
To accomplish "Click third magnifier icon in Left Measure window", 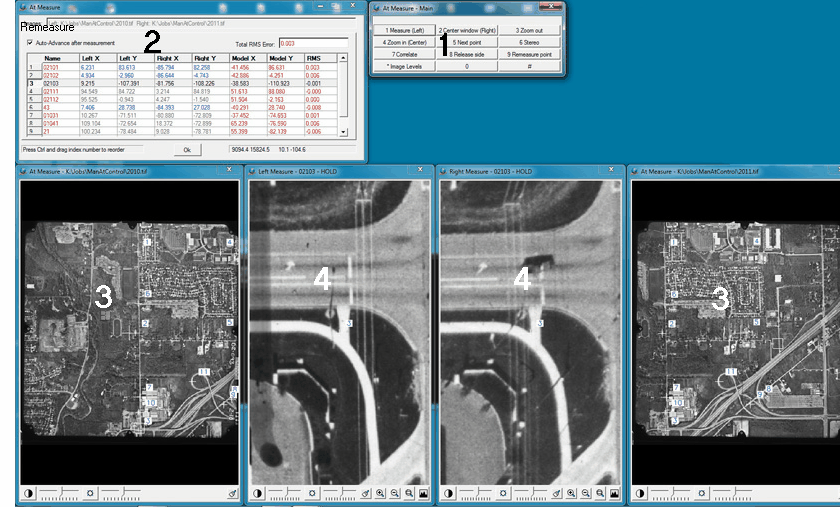I will (409, 493).
